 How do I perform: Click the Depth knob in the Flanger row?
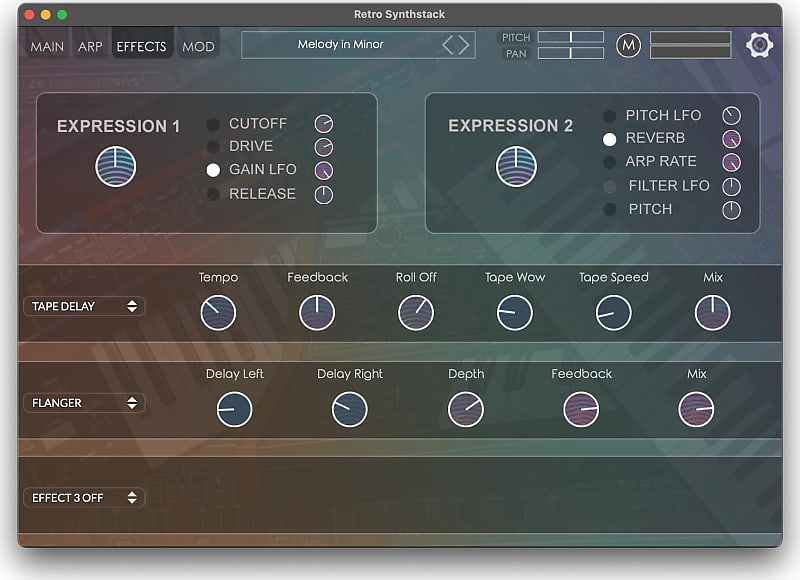point(466,407)
